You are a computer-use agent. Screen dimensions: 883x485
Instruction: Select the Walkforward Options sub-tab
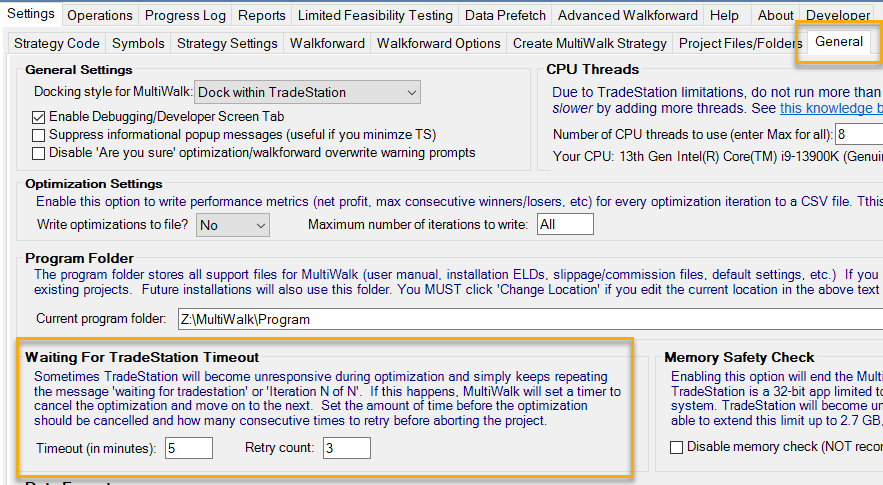click(438, 43)
